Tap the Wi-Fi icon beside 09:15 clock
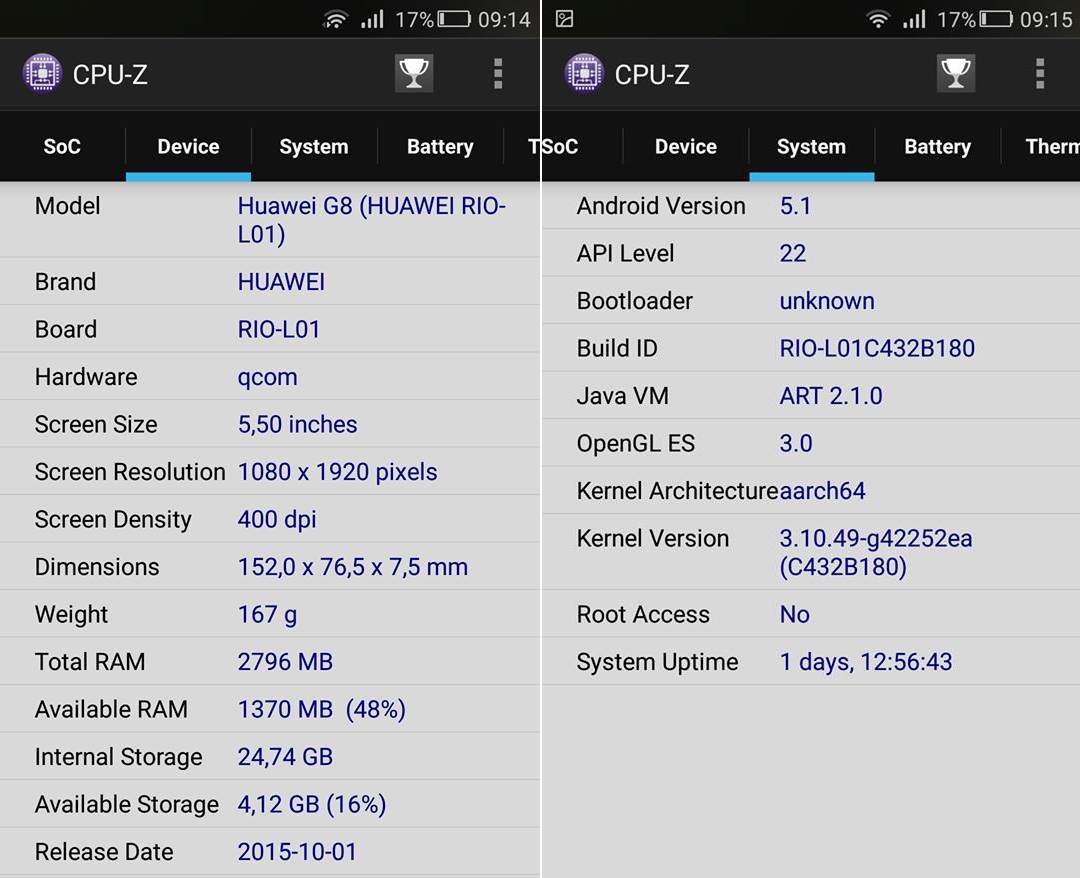This screenshot has height=878, width=1080. click(x=878, y=19)
